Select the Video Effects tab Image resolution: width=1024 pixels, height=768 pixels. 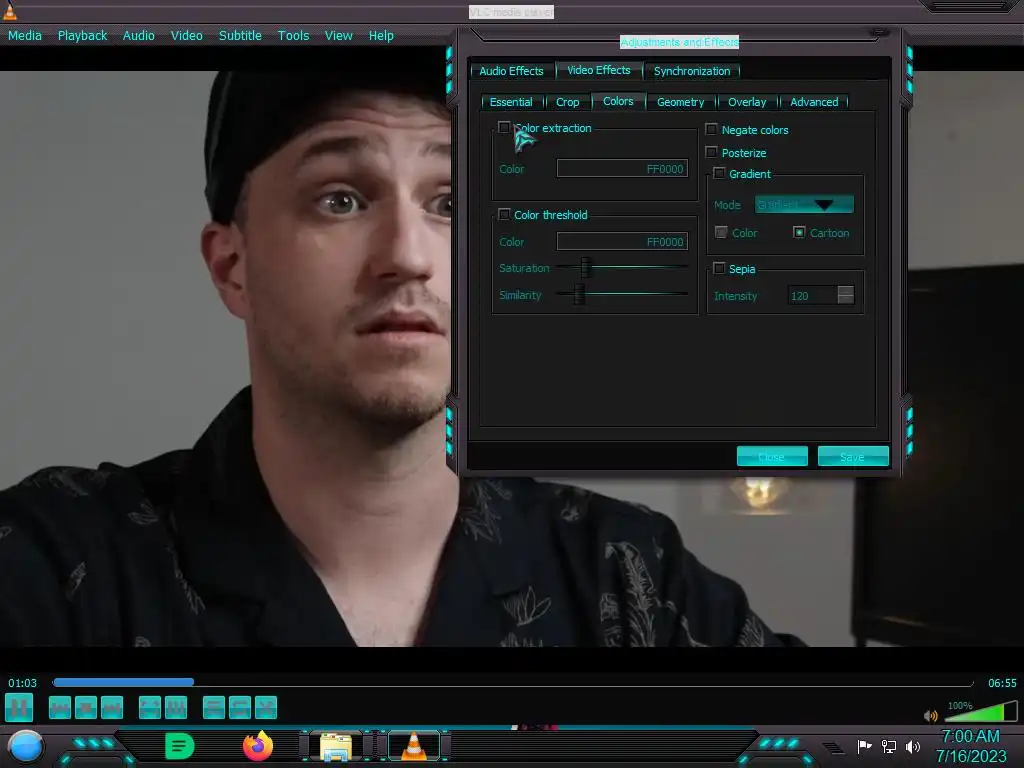(599, 70)
